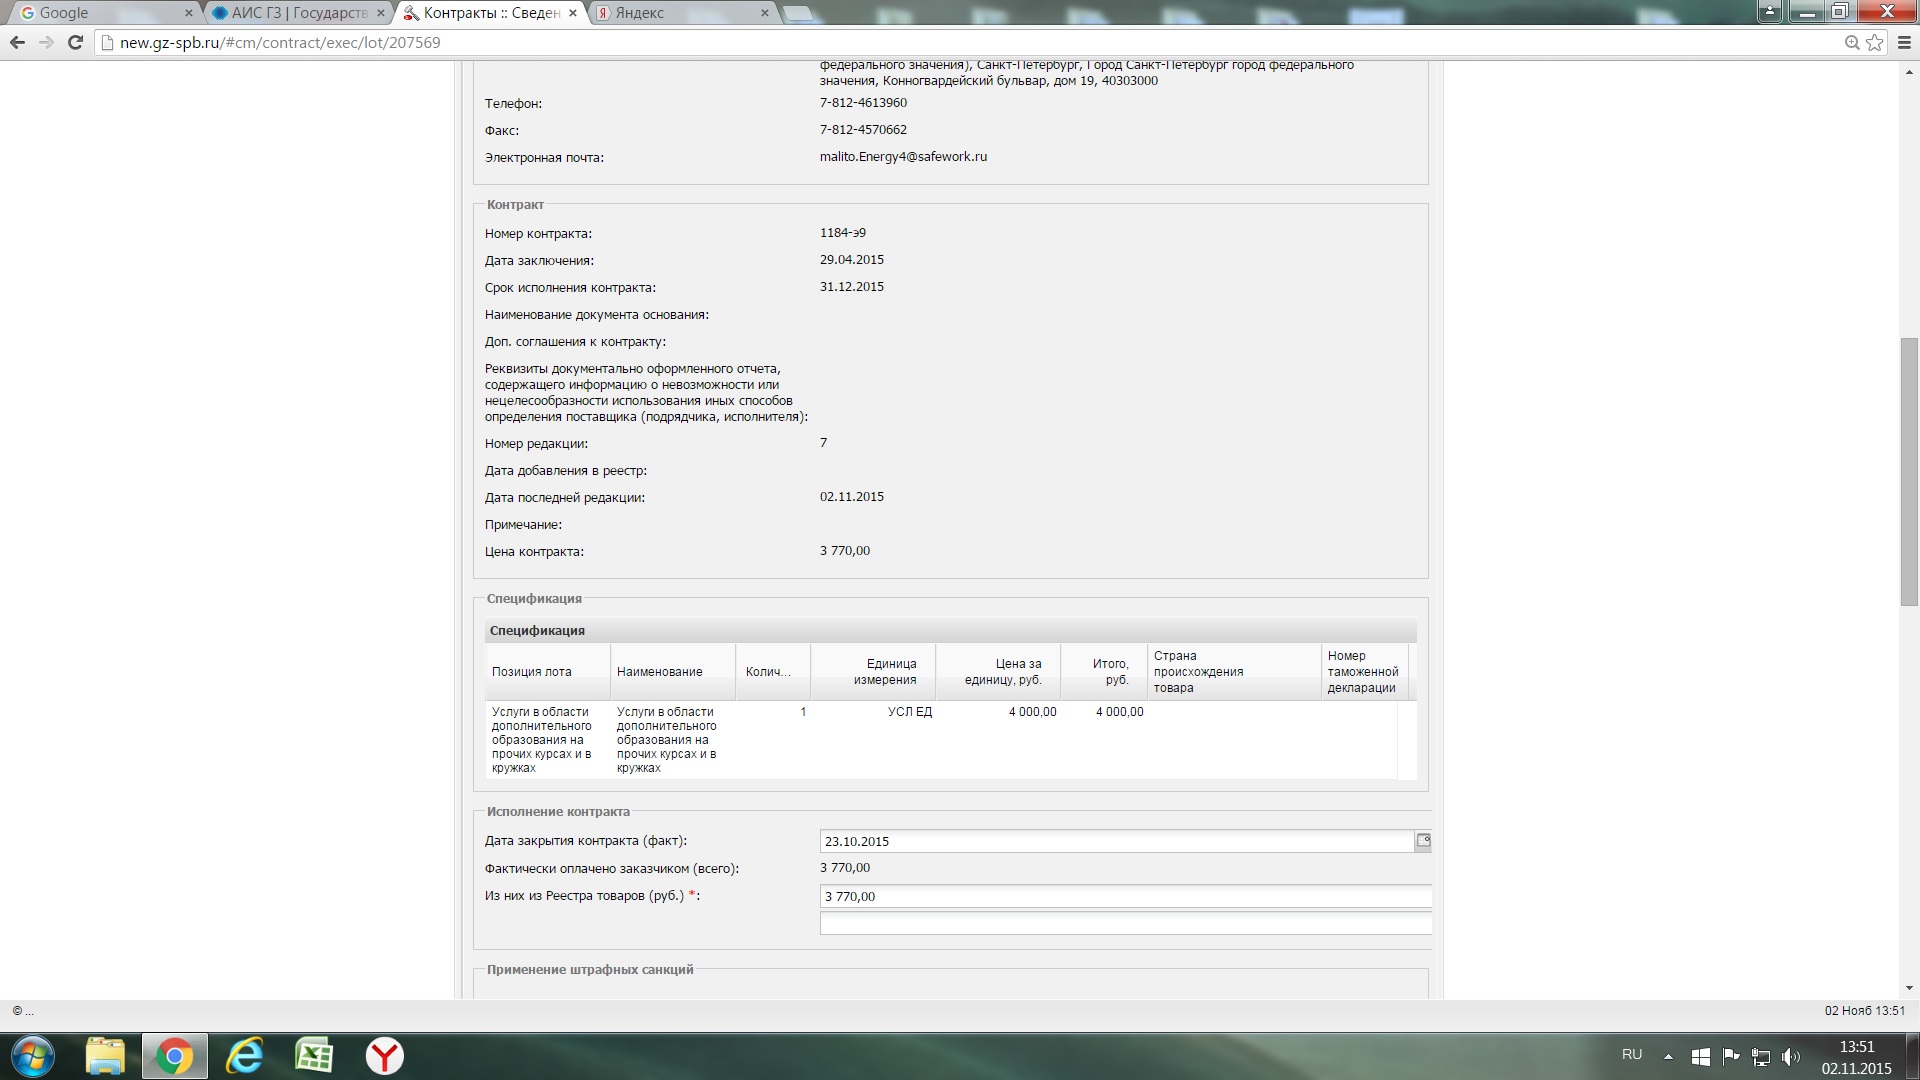Bookmark this page with star icon
Viewport: 1920px width, 1080px height.
pos(1874,42)
